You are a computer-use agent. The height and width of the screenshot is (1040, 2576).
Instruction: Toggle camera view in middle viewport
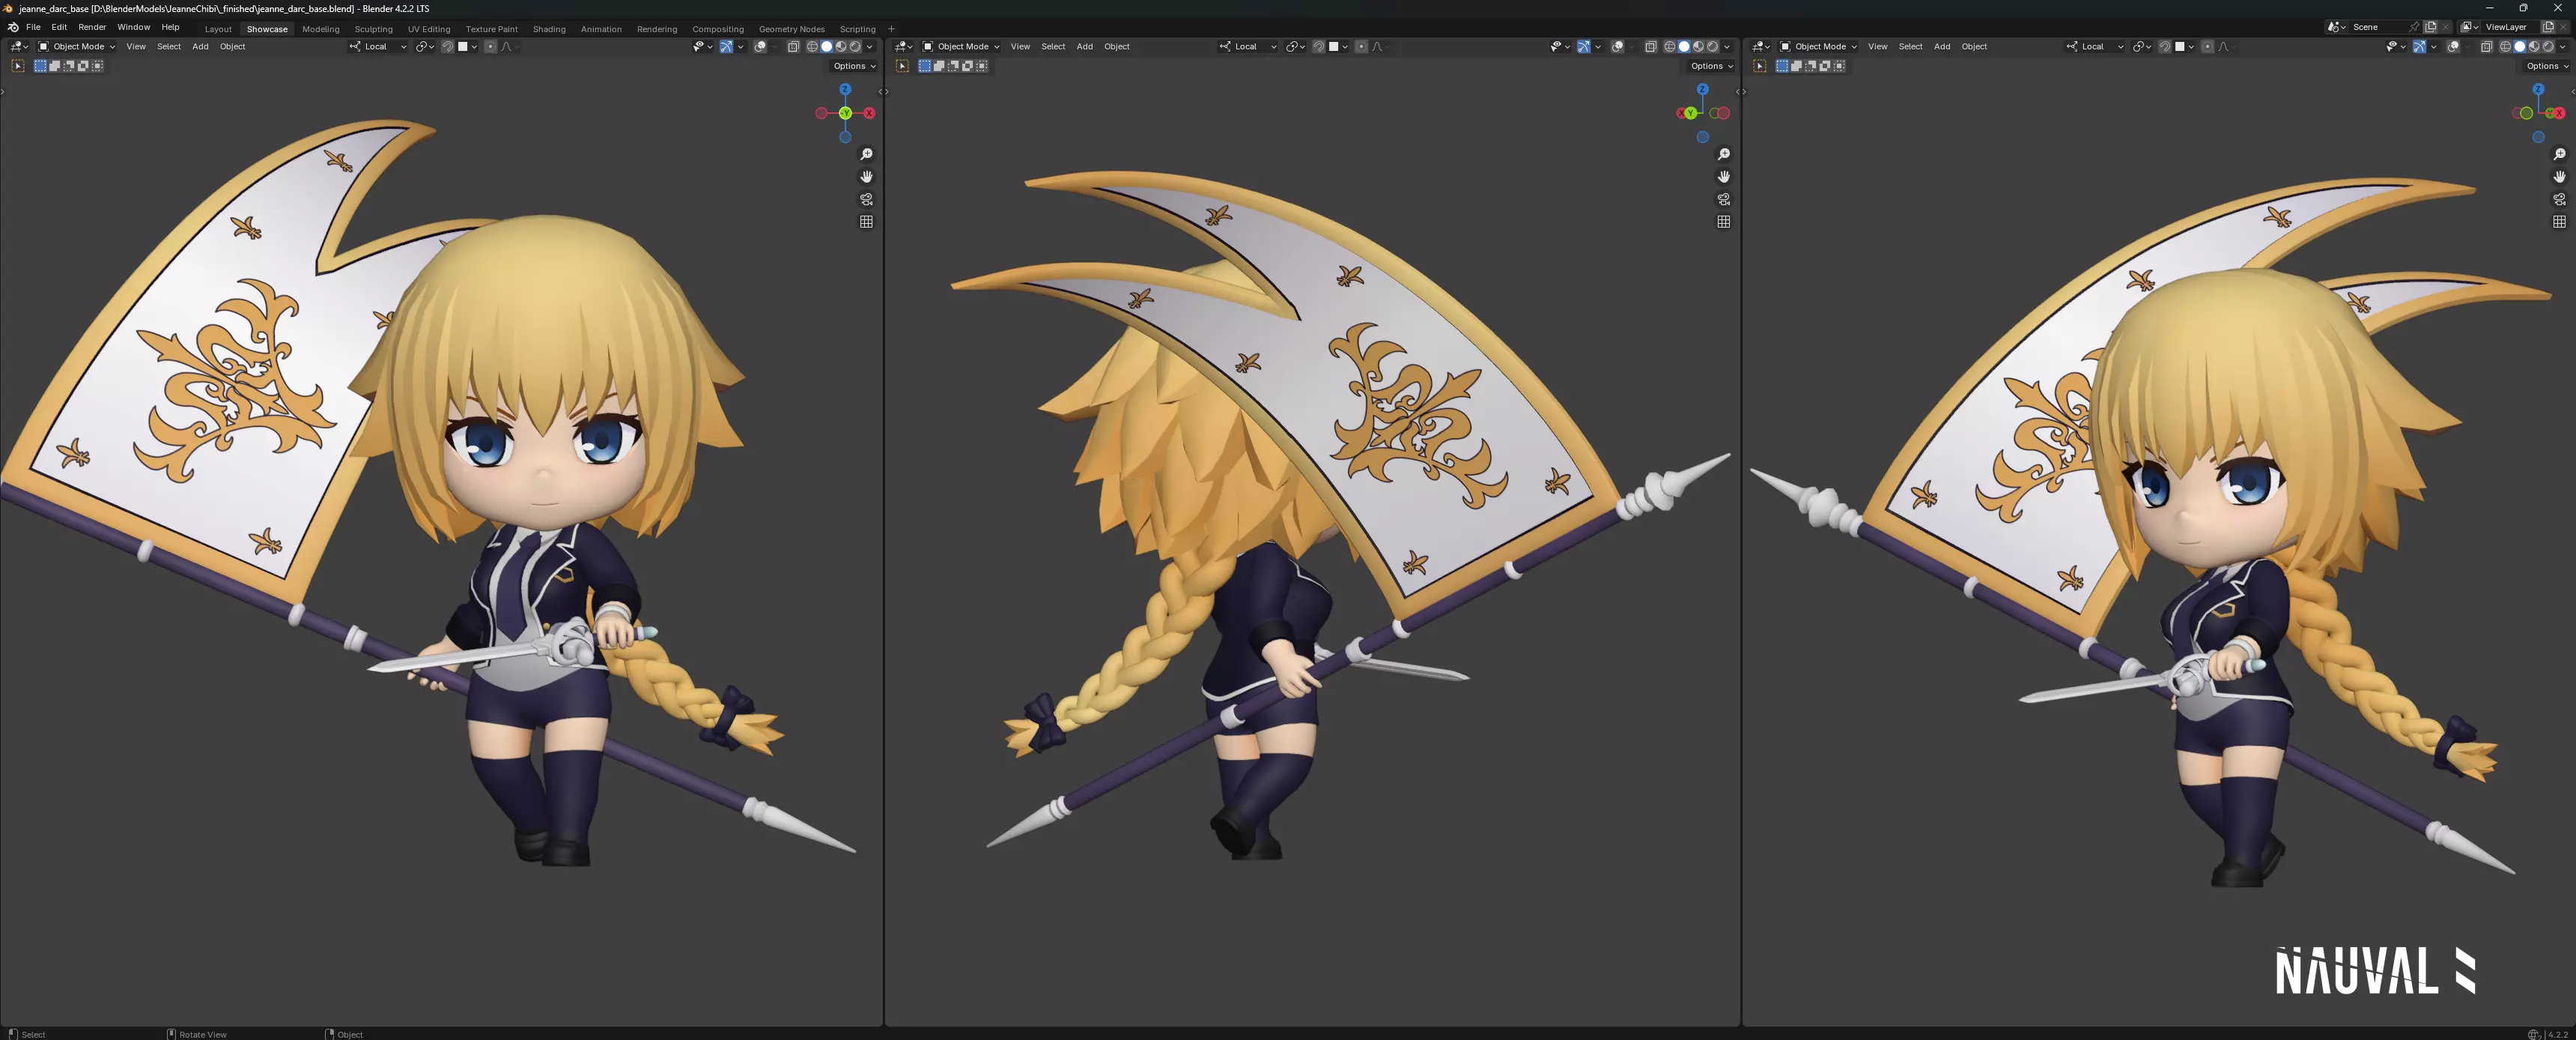coord(1724,199)
